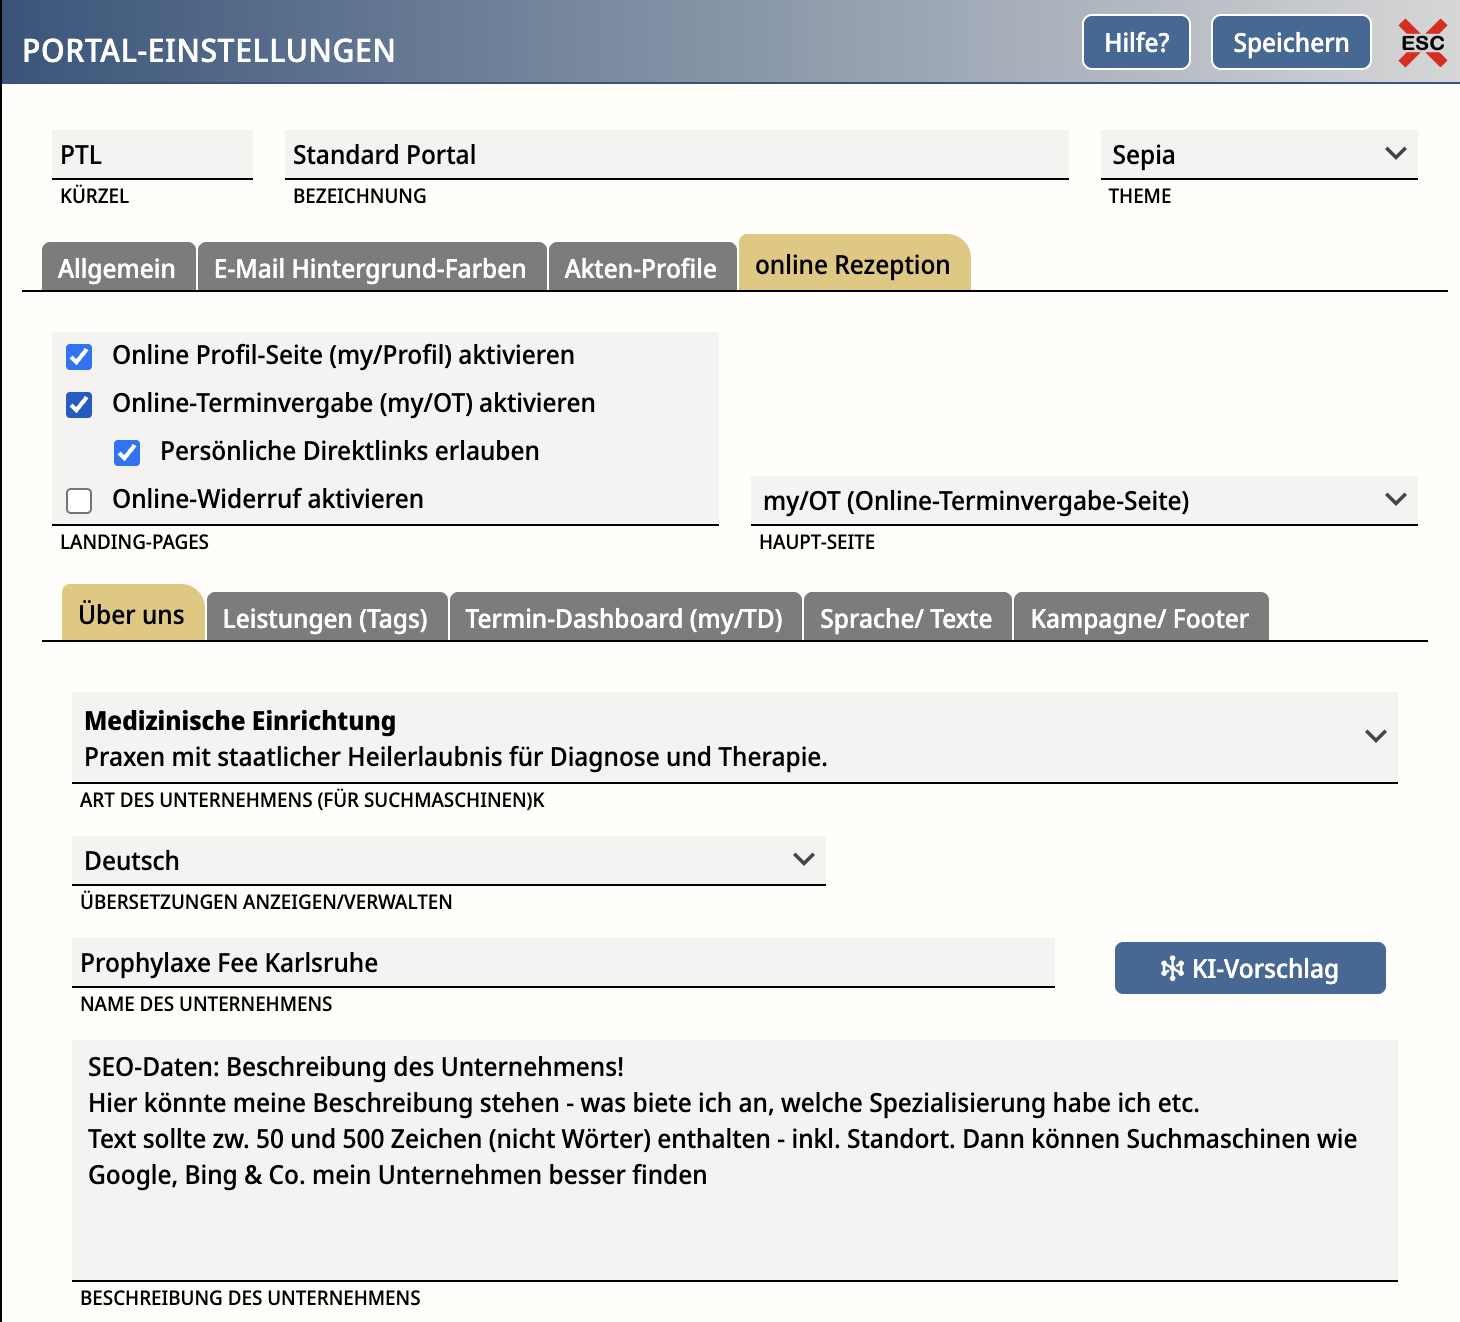This screenshot has height=1322, width=1460.
Task: Disable Persönliche Direktlinks erlauben
Action: (x=127, y=452)
